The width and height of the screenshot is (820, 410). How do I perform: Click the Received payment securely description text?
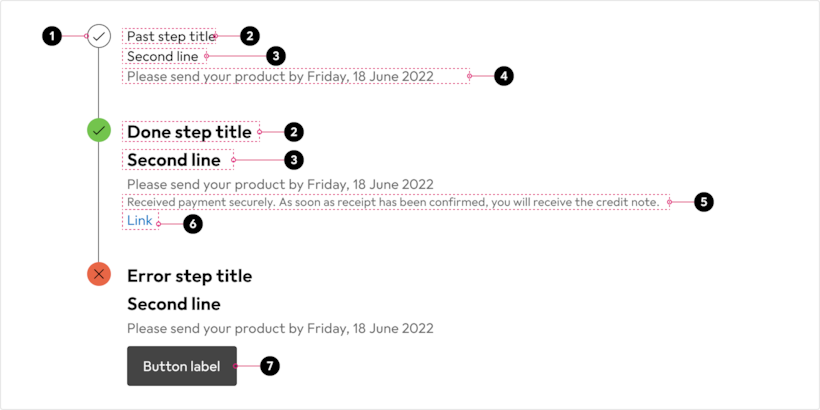[x=394, y=202]
